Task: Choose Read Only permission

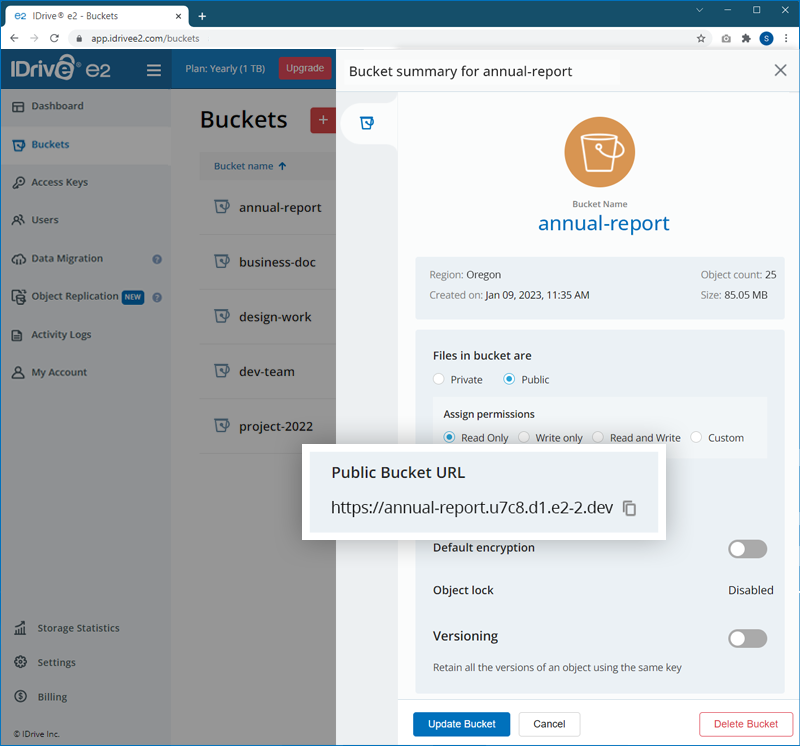Action: 449,437
